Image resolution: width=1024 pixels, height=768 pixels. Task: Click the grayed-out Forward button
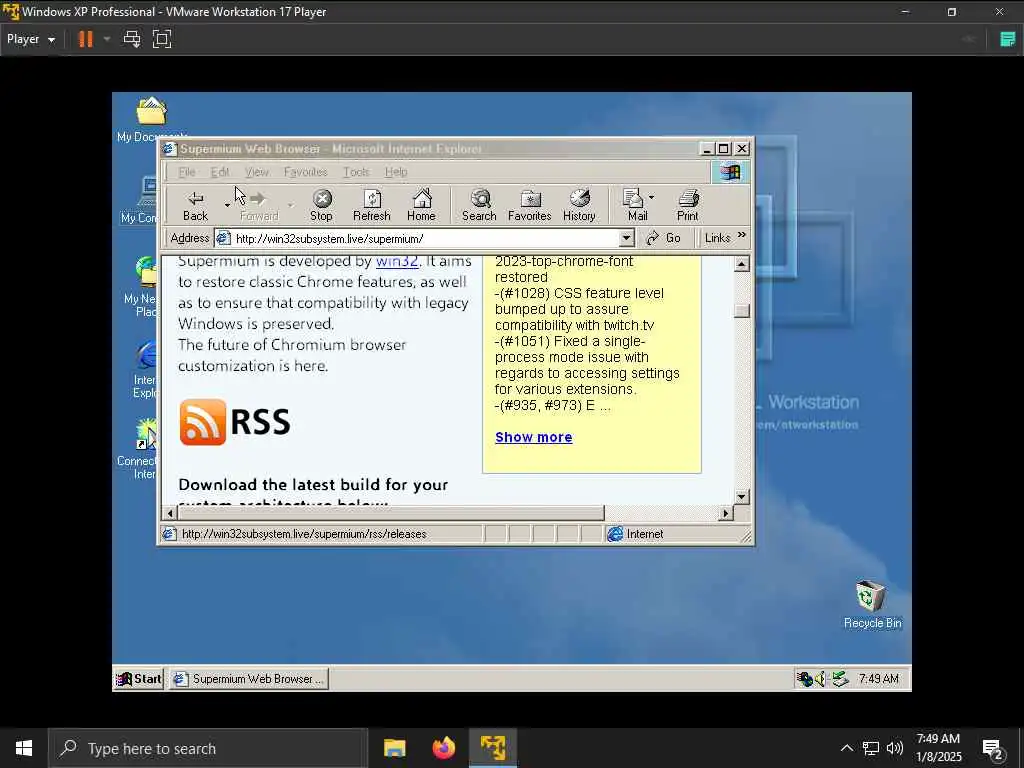pos(259,205)
